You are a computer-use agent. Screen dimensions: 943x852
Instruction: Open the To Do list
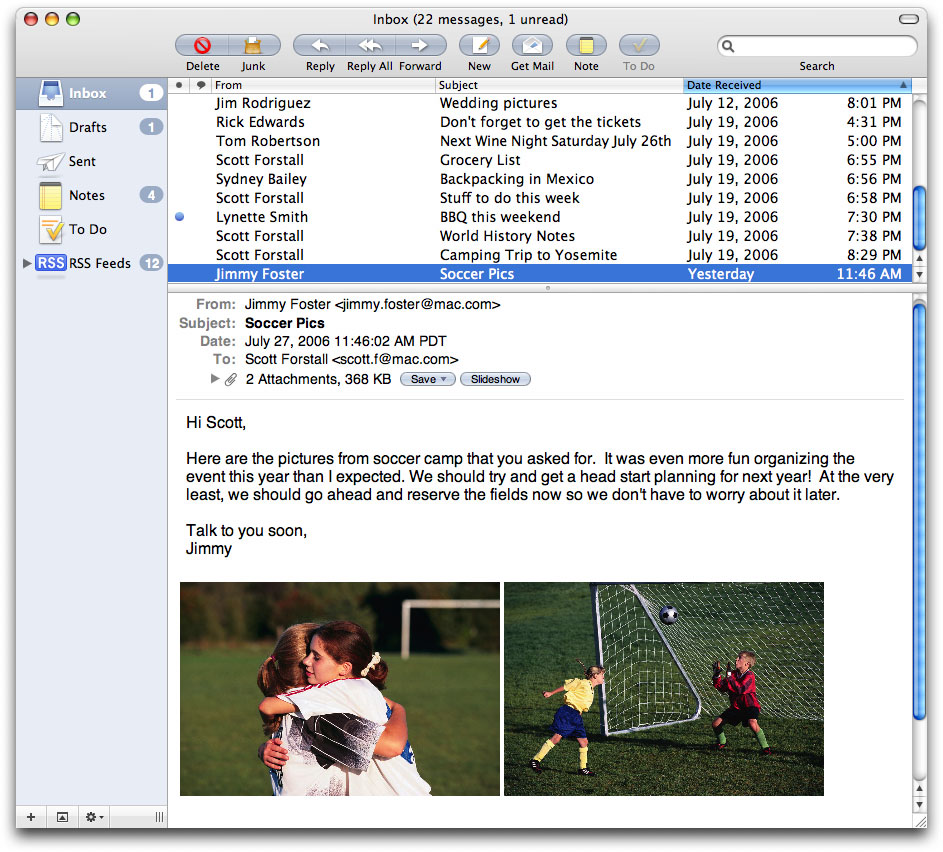pyautogui.click(x=91, y=229)
